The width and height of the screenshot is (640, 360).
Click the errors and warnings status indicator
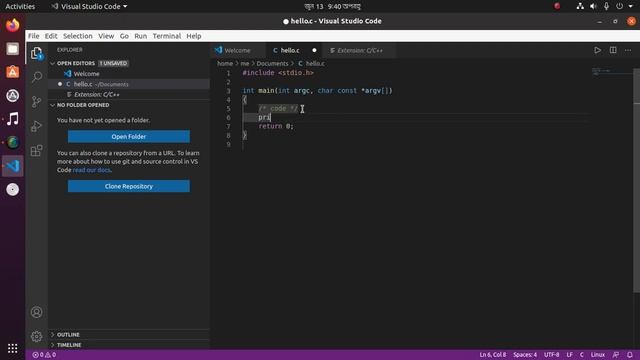coord(44,355)
